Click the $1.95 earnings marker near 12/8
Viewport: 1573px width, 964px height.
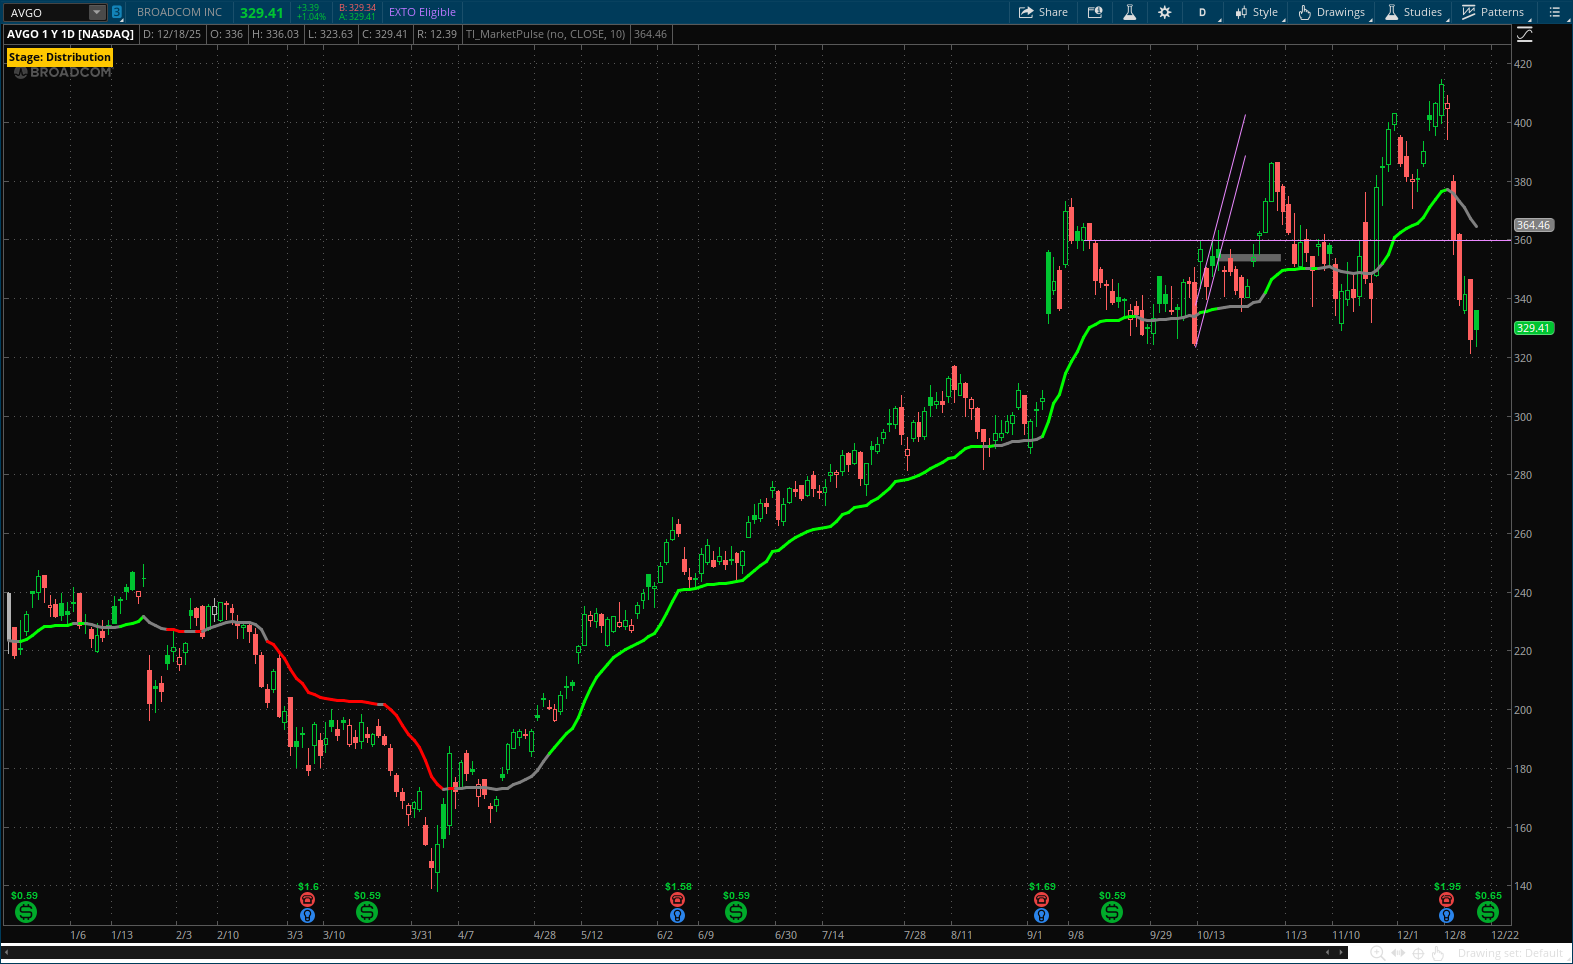pyautogui.click(x=1446, y=900)
